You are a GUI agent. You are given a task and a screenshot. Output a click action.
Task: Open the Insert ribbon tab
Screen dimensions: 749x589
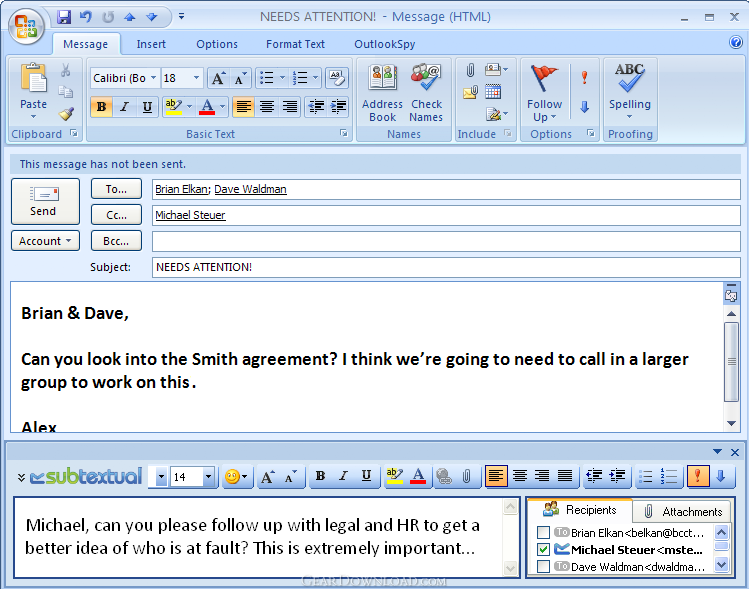pos(151,44)
